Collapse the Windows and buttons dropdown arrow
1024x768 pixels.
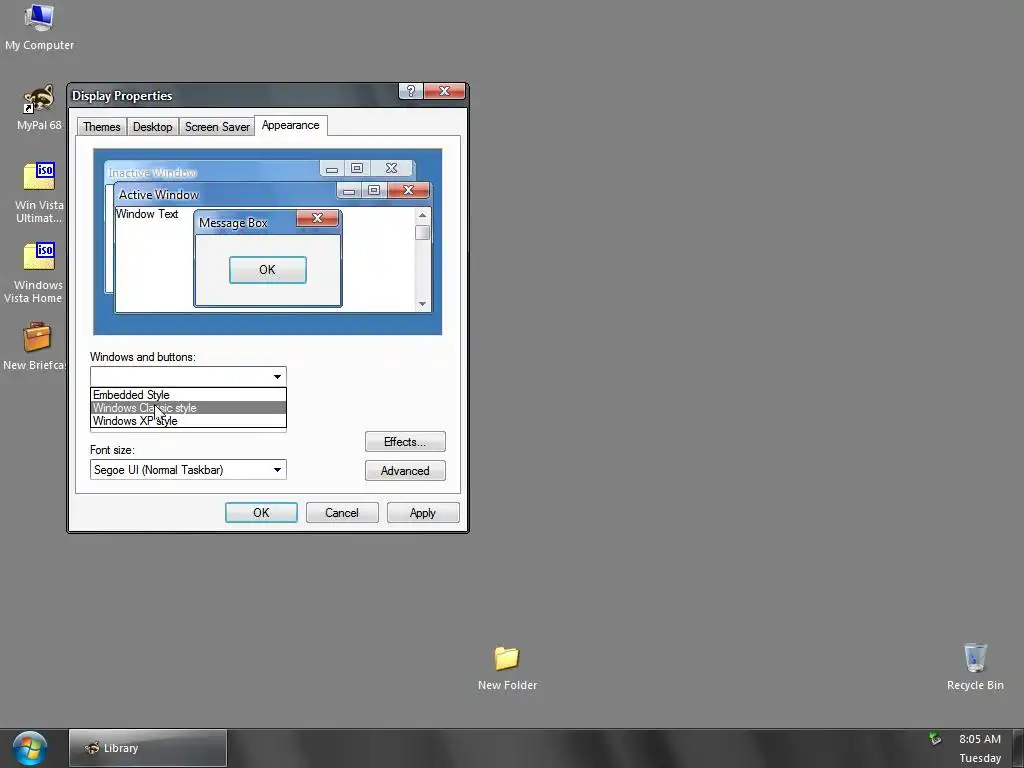point(277,377)
